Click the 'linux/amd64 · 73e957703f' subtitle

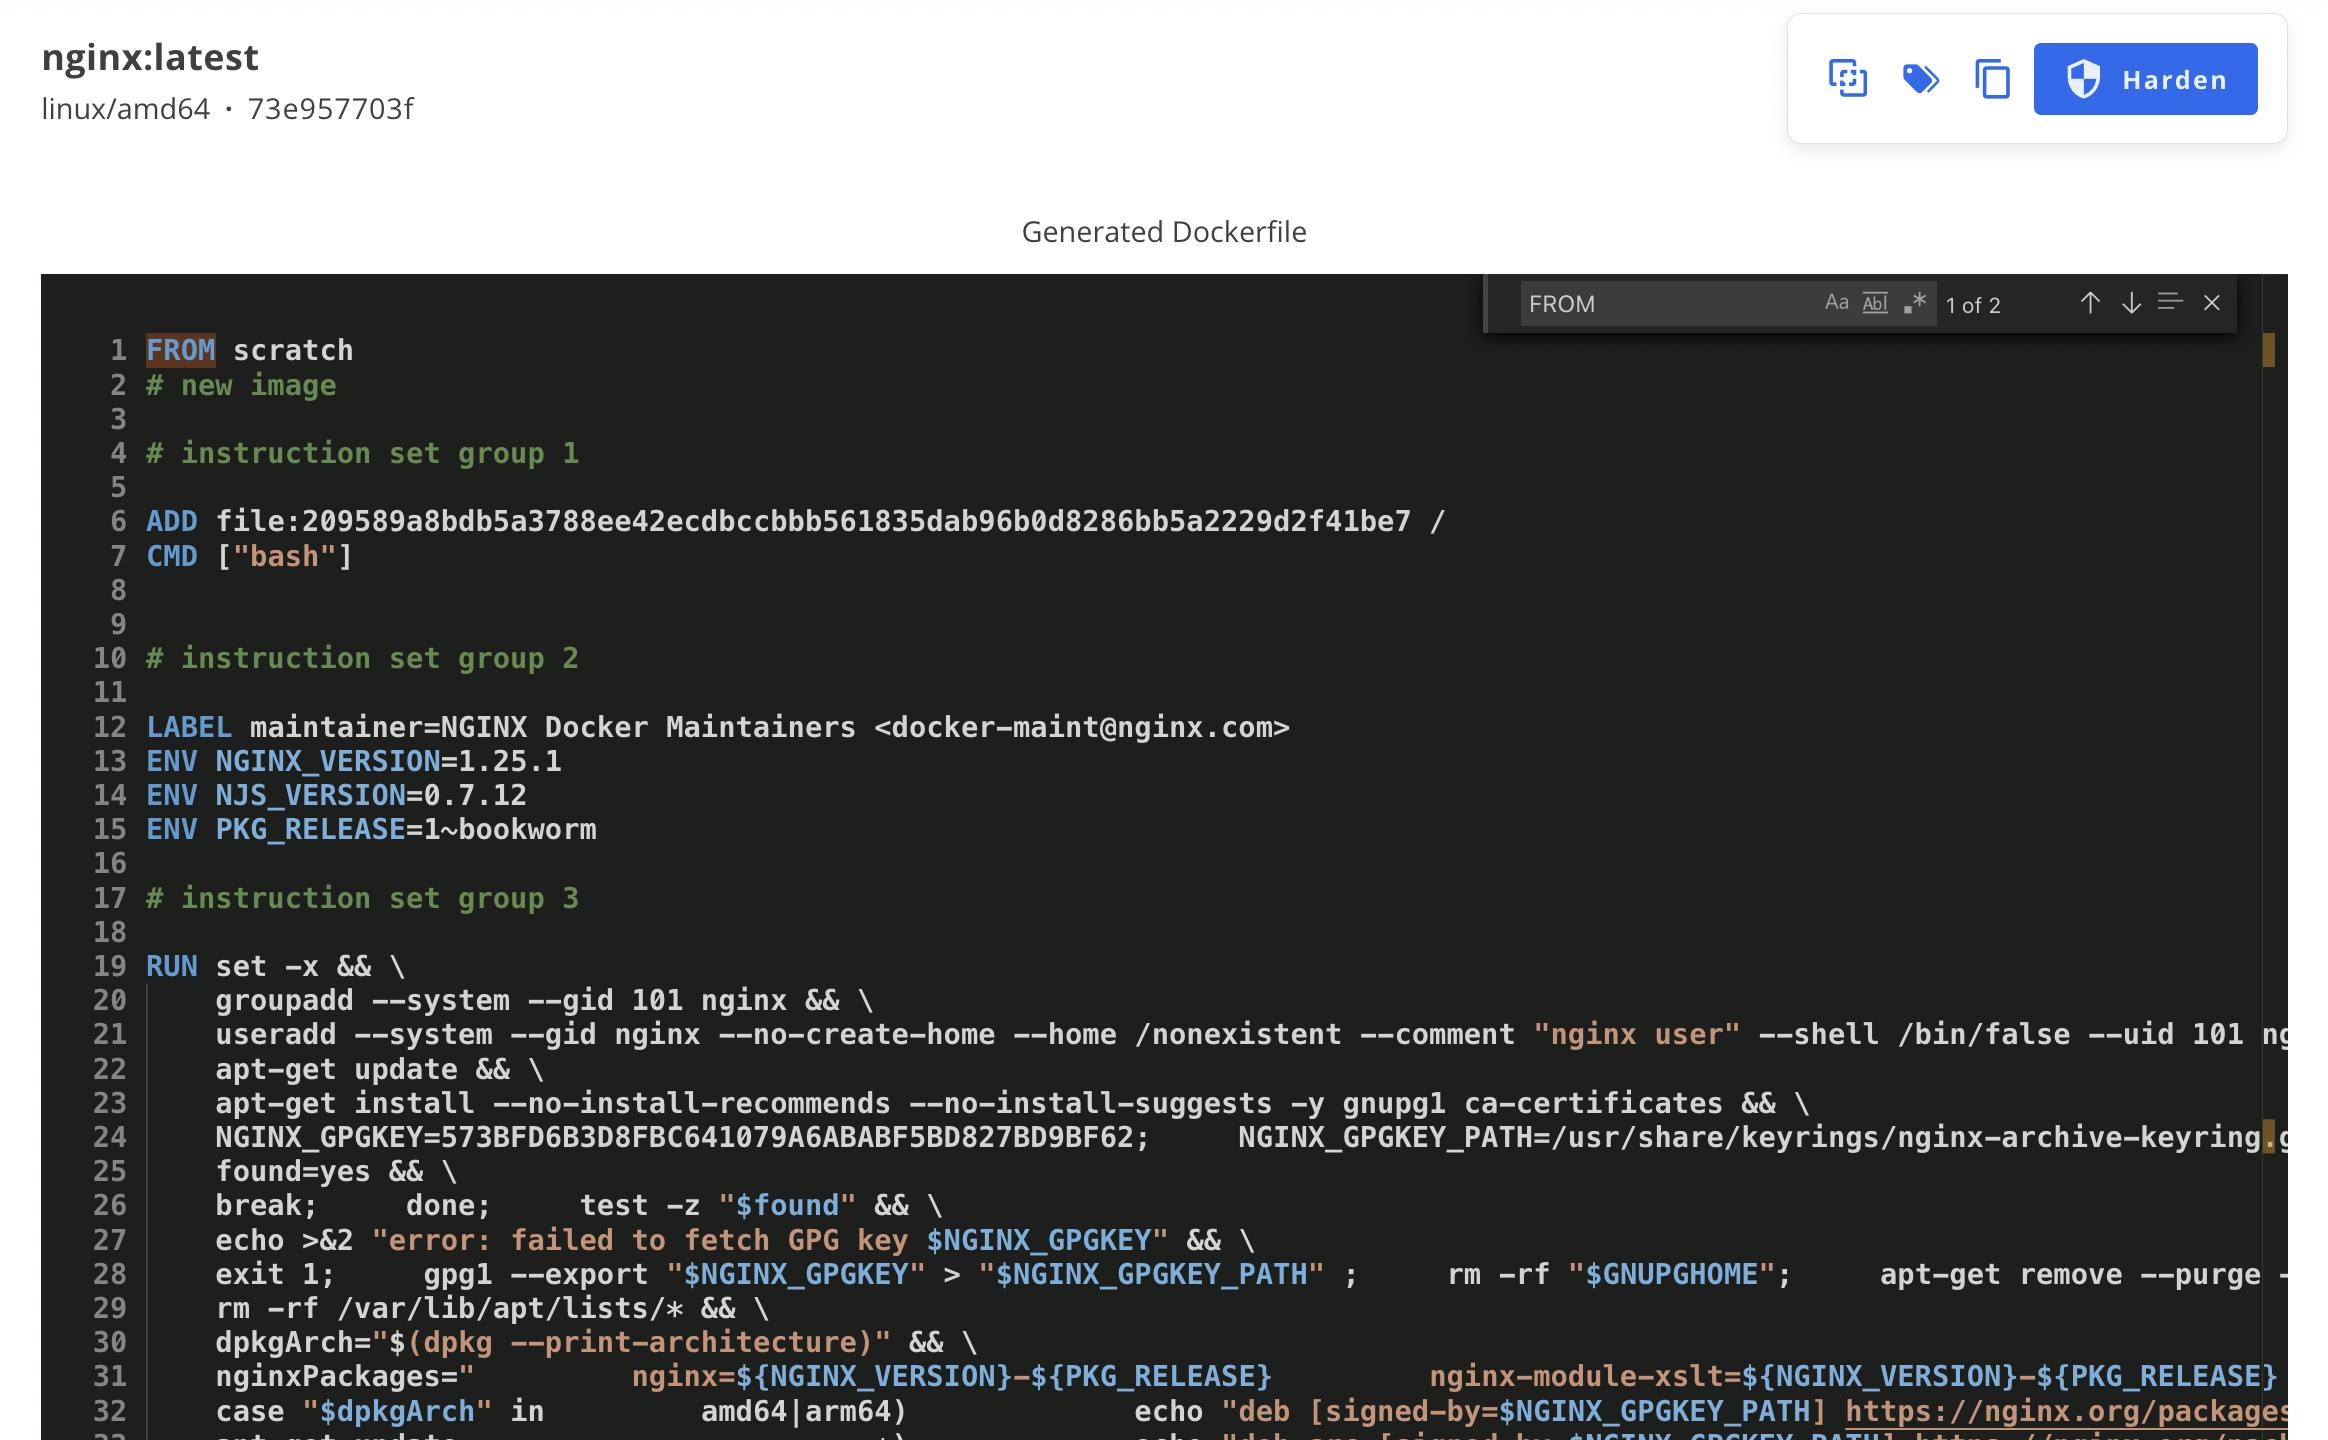227,108
